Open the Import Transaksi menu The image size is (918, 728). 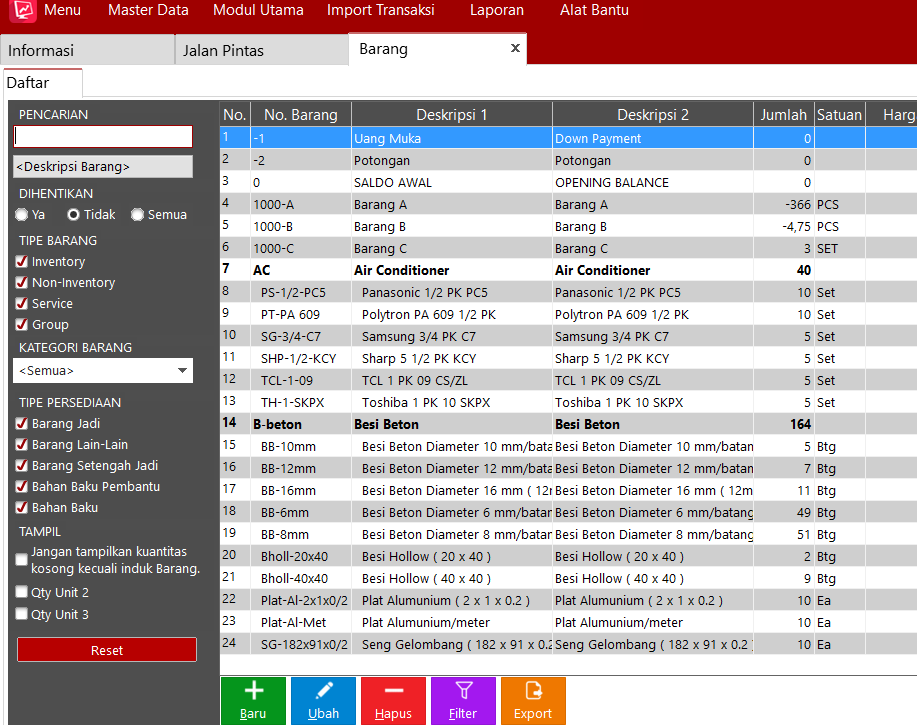(381, 10)
